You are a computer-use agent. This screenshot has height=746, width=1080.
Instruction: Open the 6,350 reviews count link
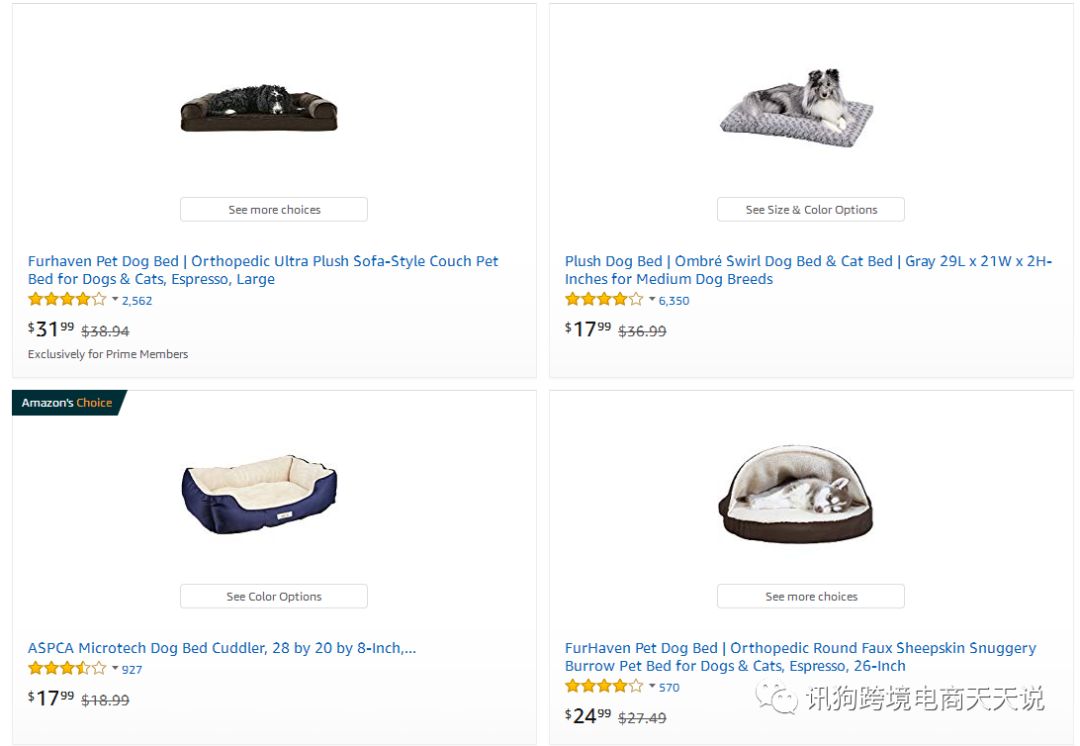[x=674, y=301]
